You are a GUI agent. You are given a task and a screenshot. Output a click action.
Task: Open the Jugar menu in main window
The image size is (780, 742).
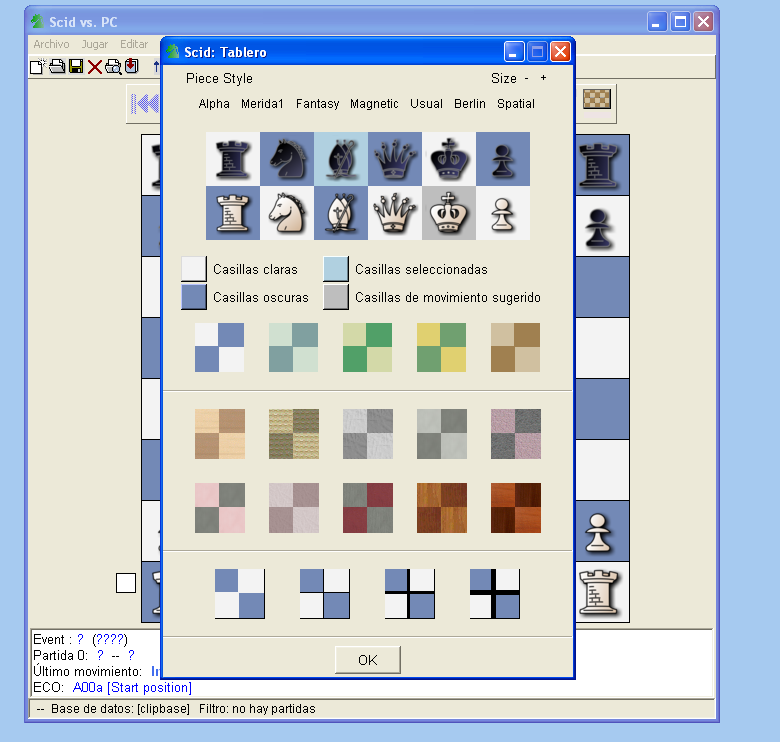[95, 44]
